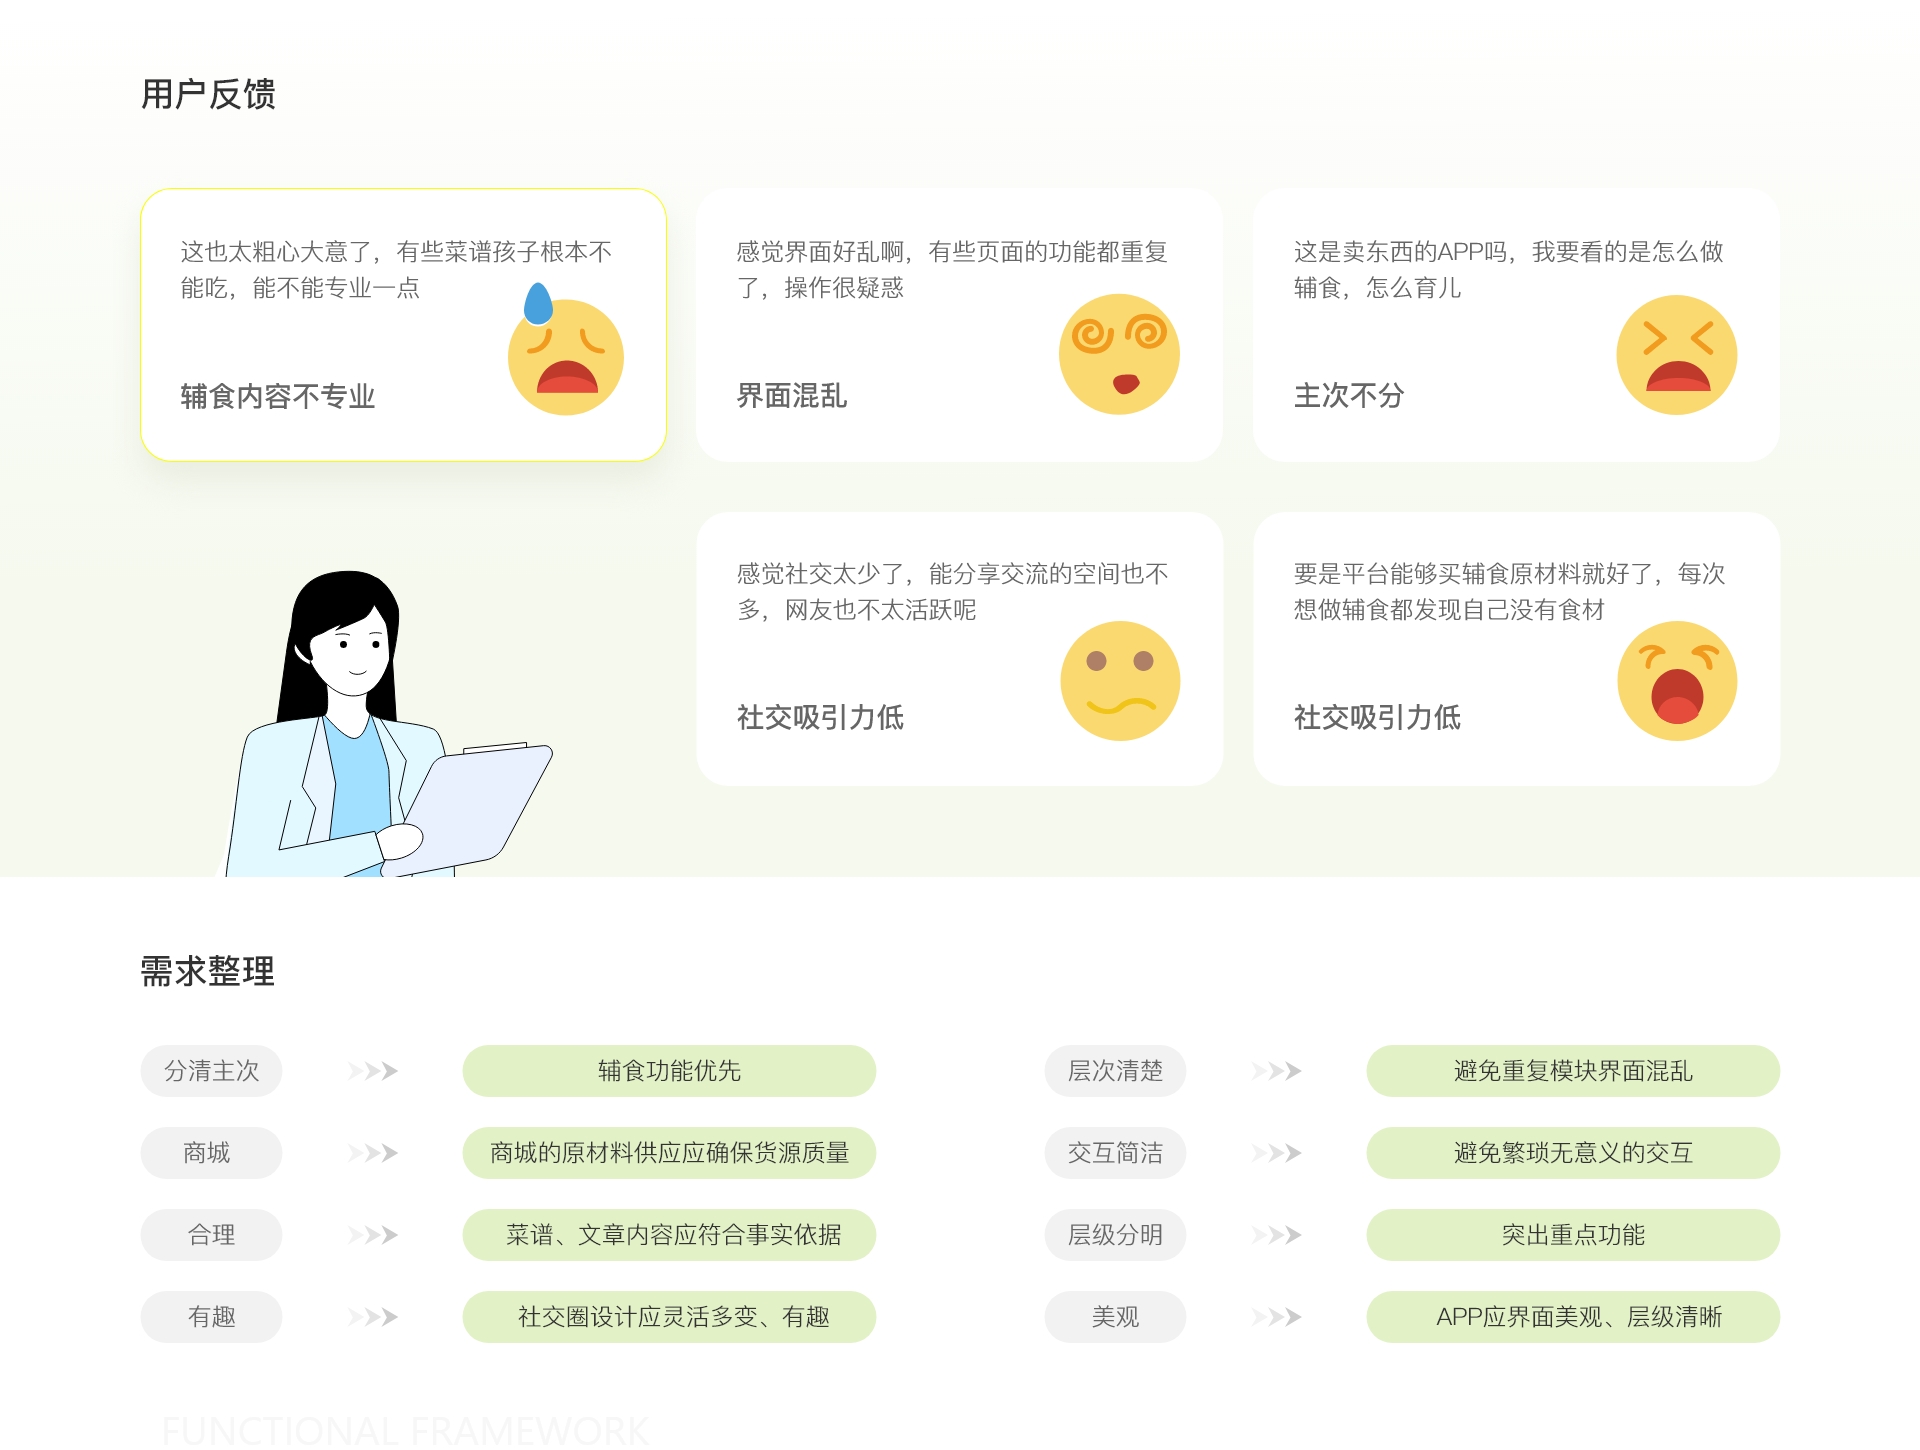Select the 交互简洁 tag

[1115, 1153]
